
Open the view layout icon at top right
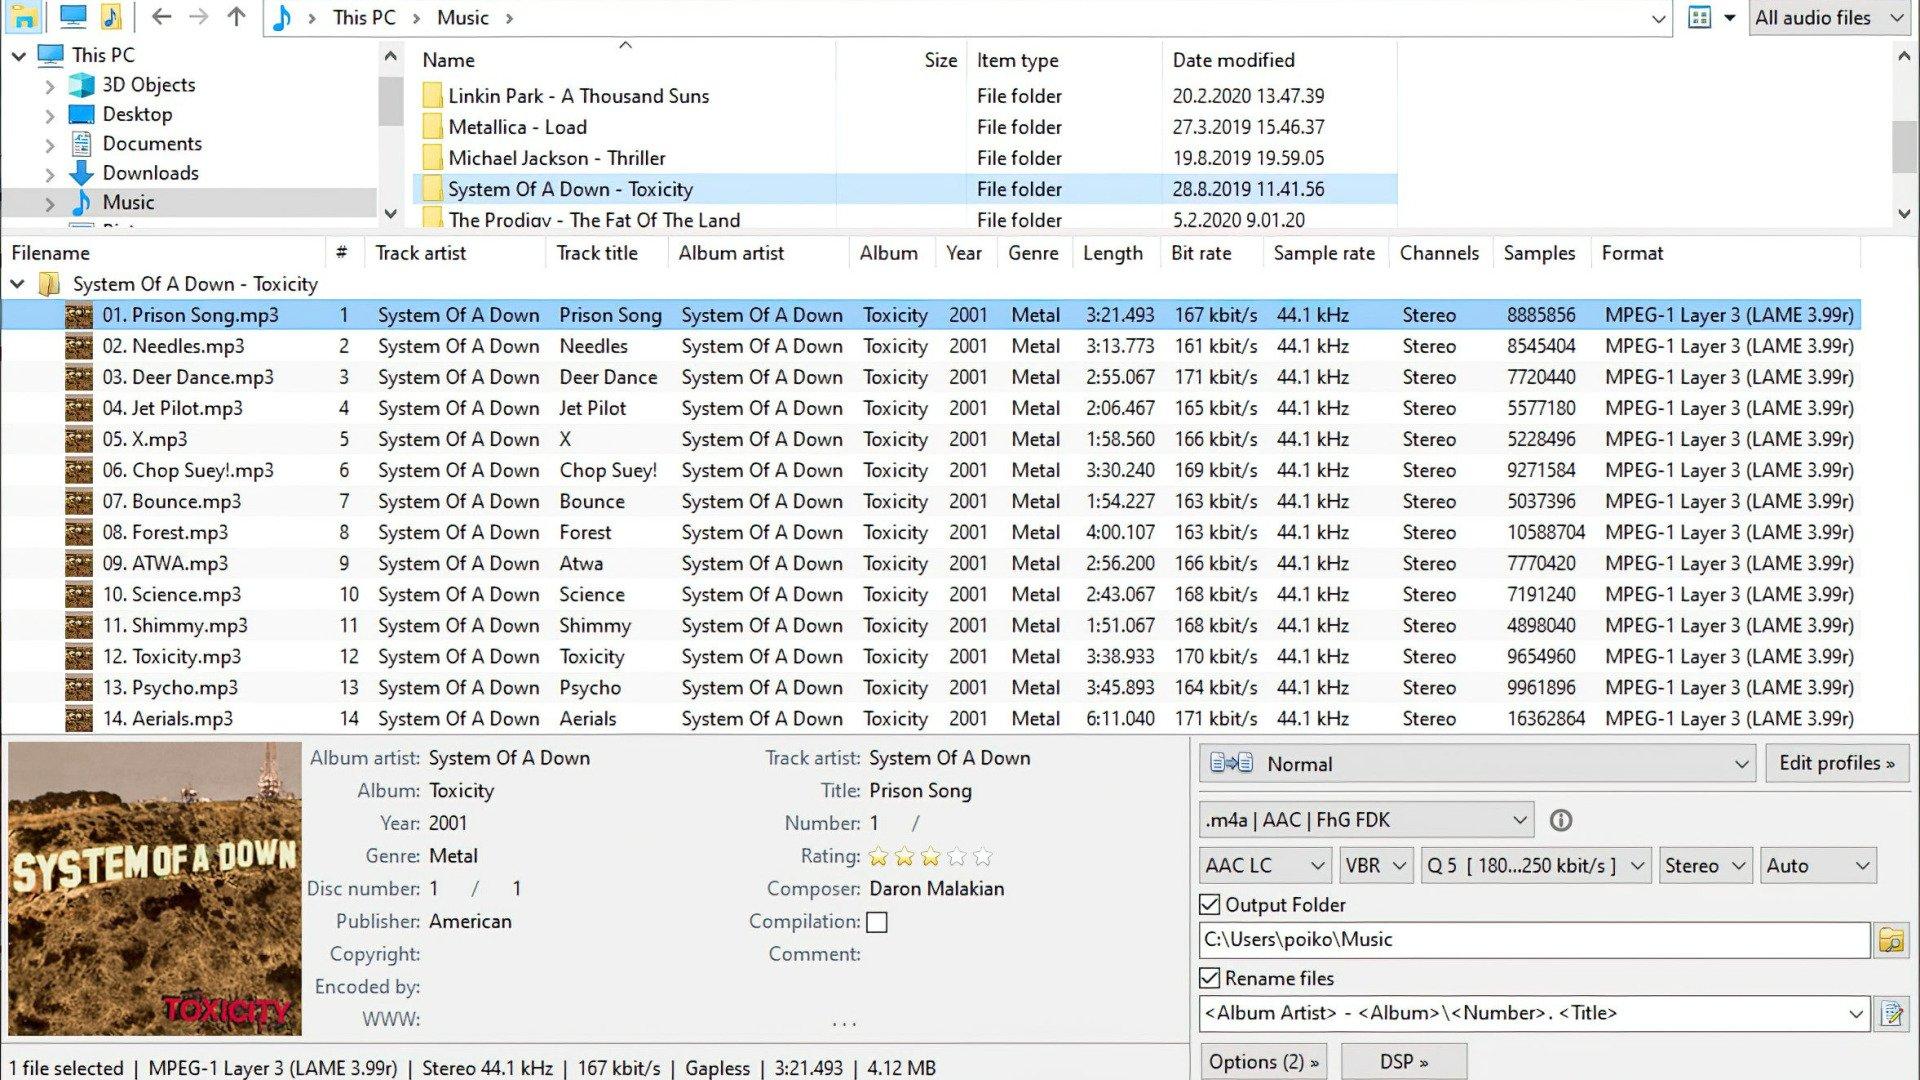(1699, 17)
